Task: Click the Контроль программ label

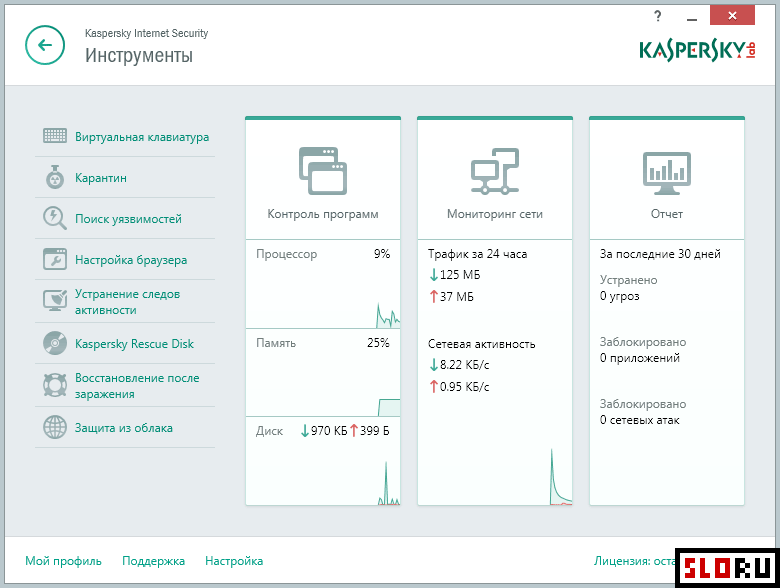Action: click(x=323, y=214)
